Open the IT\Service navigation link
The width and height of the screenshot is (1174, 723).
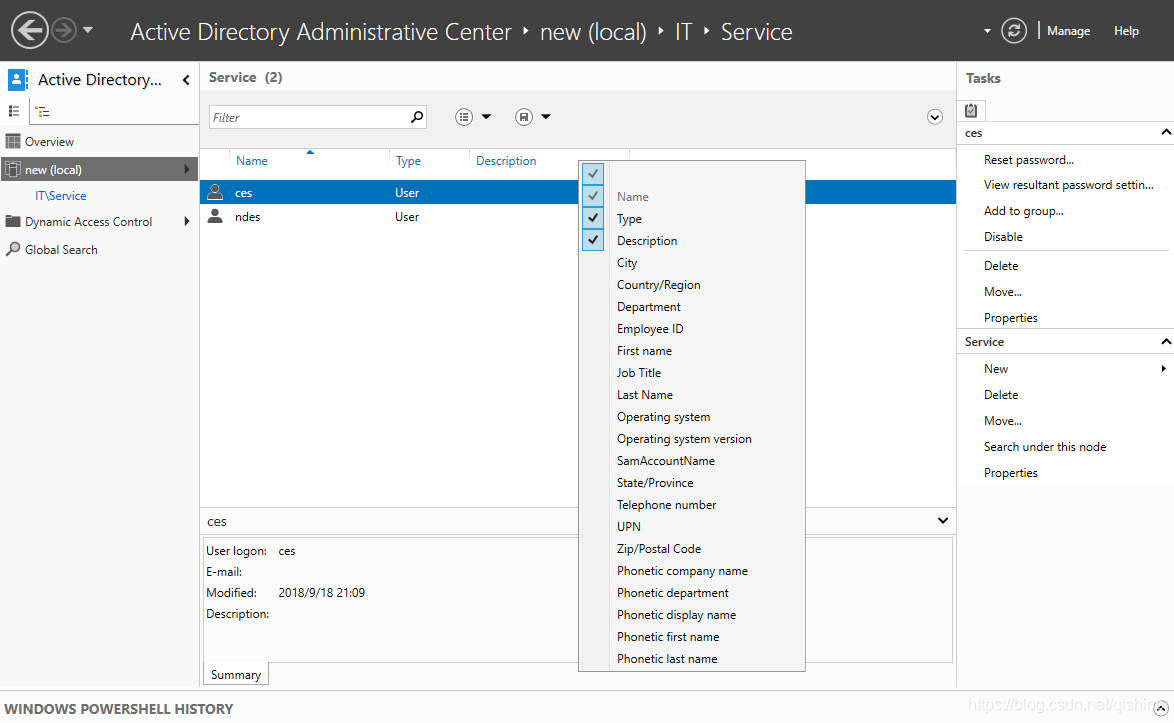tap(61, 195)
